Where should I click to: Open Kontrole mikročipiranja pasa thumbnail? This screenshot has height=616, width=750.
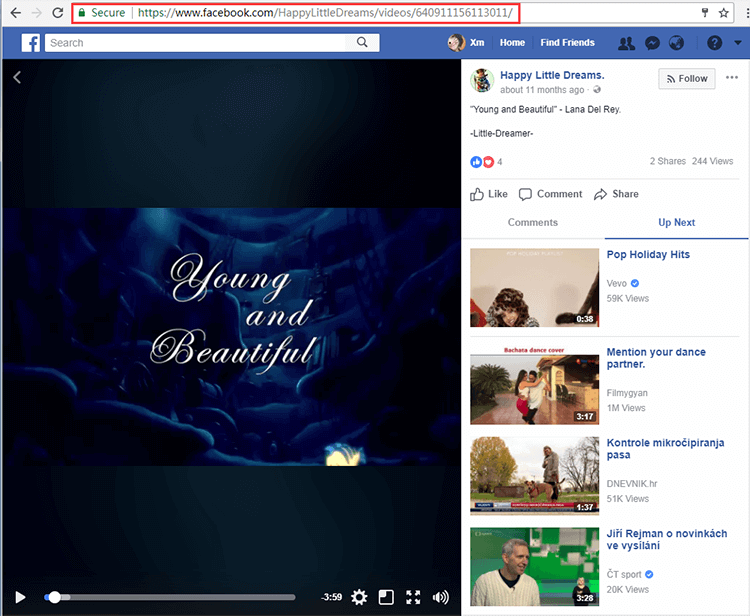tap(534, 476)
